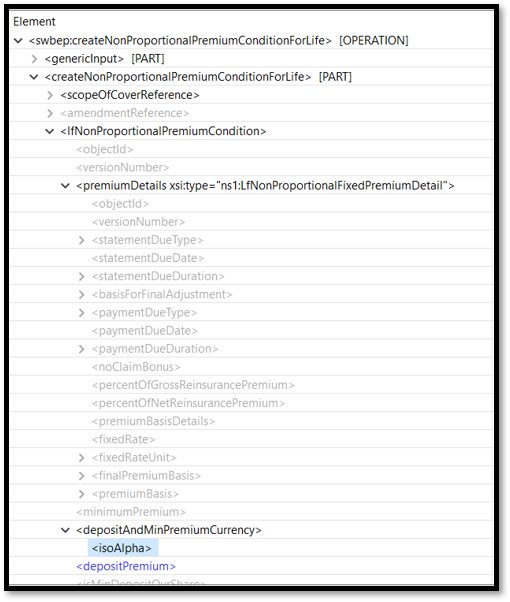
Task: Expand the scopeOfCoverReference element
Action: coord(50,95)
